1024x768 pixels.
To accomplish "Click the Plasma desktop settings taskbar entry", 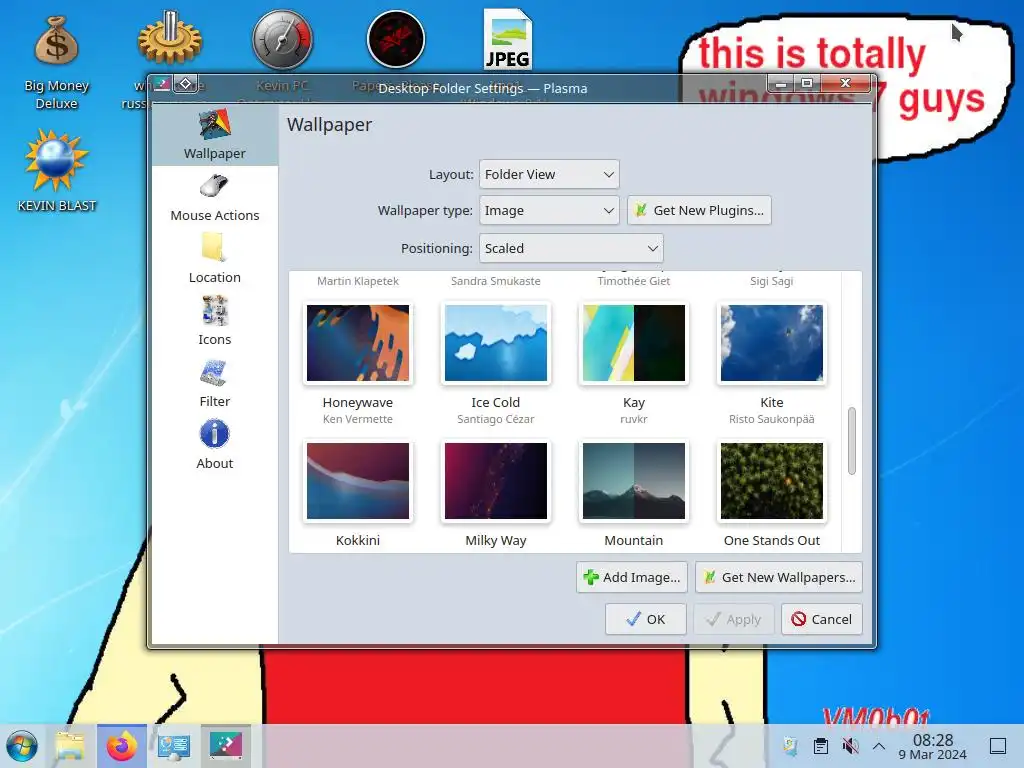I will pos(226,746).
